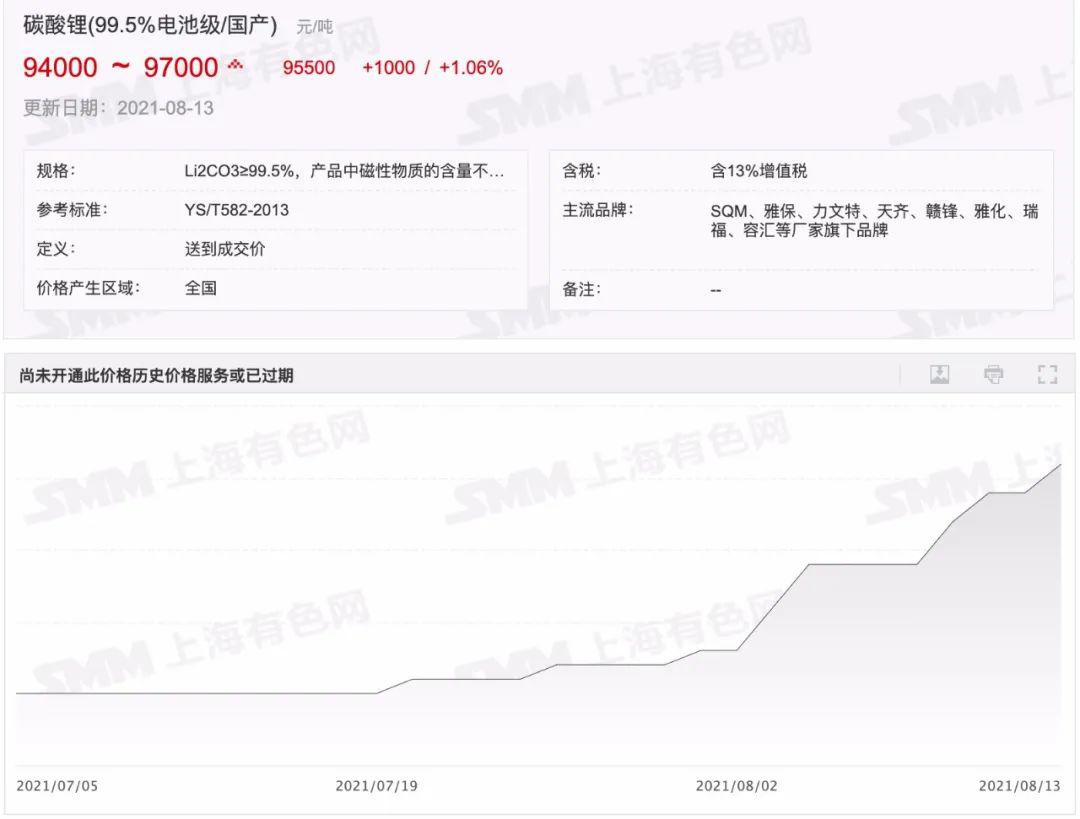Click the 更新日期 2021-08-13 text
The height and width of the screenshot is (819, 1080).
[x=118, y=108]
